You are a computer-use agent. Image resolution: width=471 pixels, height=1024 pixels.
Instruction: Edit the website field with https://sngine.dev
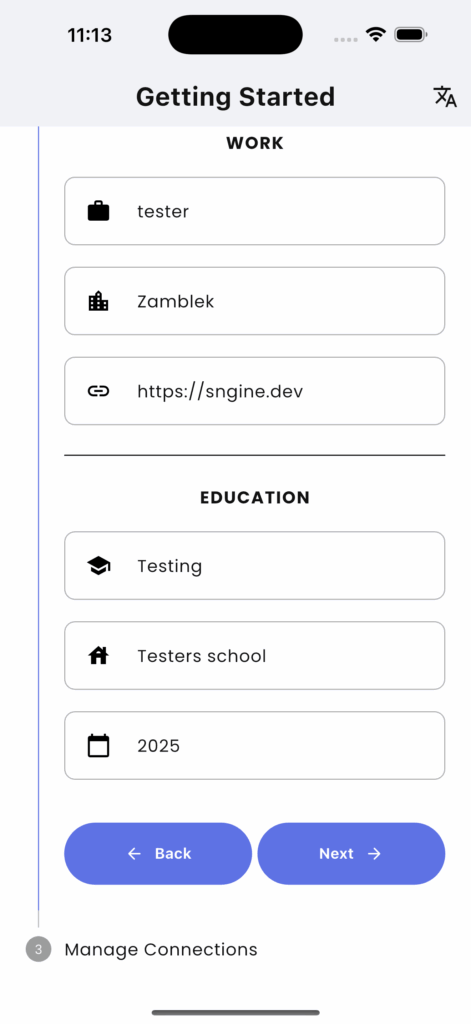click(x=255, y=391)
